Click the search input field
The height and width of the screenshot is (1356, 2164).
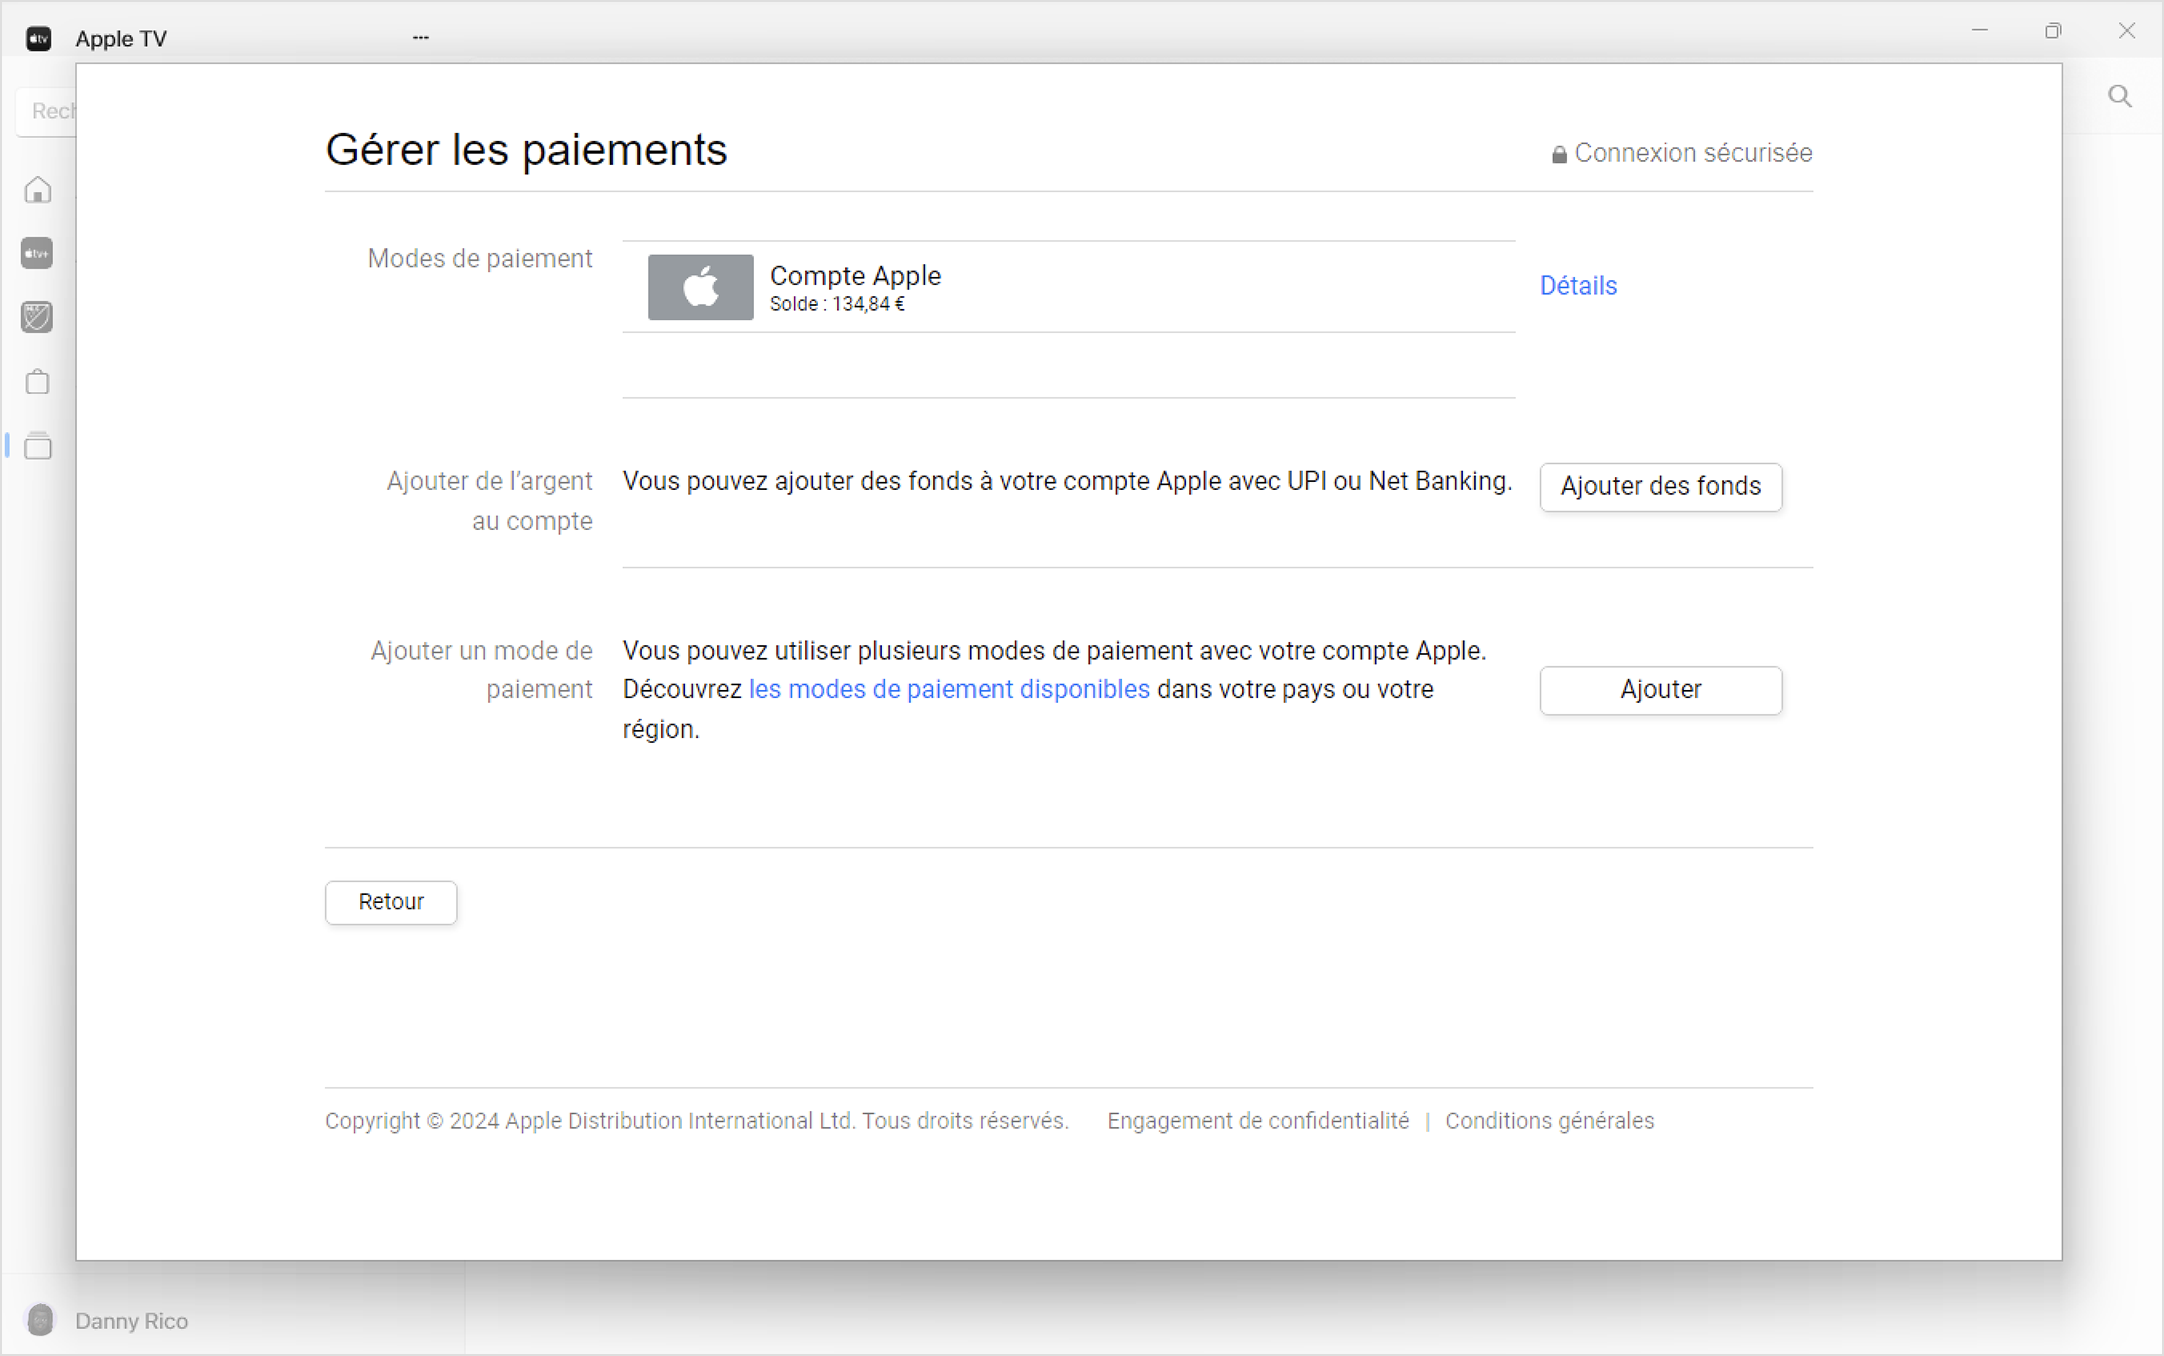(x=46, y=110)
